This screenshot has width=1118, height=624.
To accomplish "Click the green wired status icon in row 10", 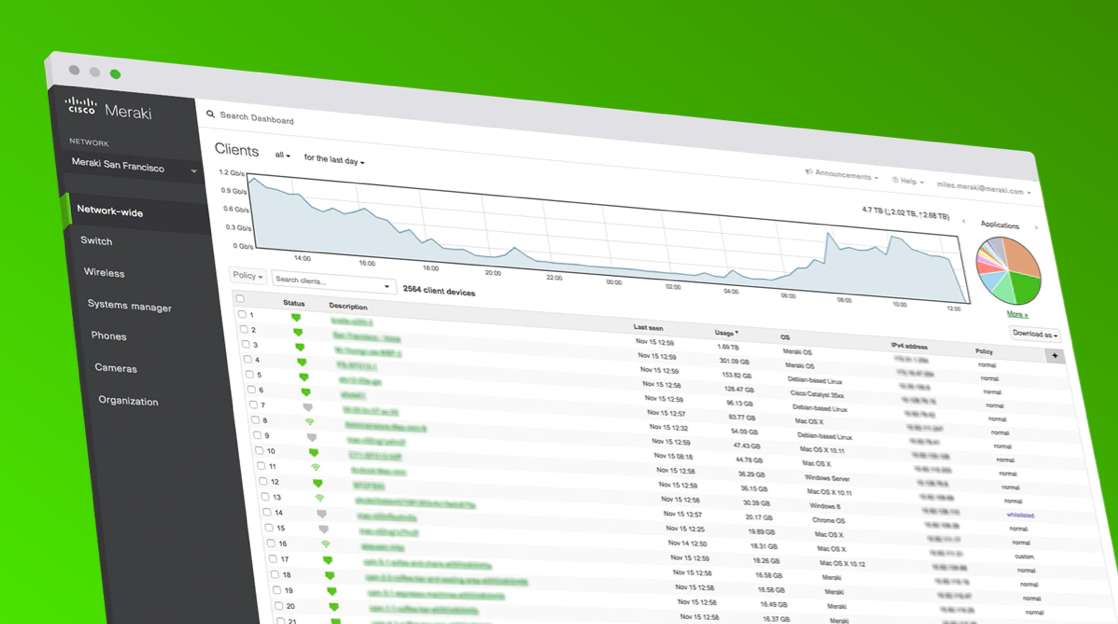I will [314, 453].
